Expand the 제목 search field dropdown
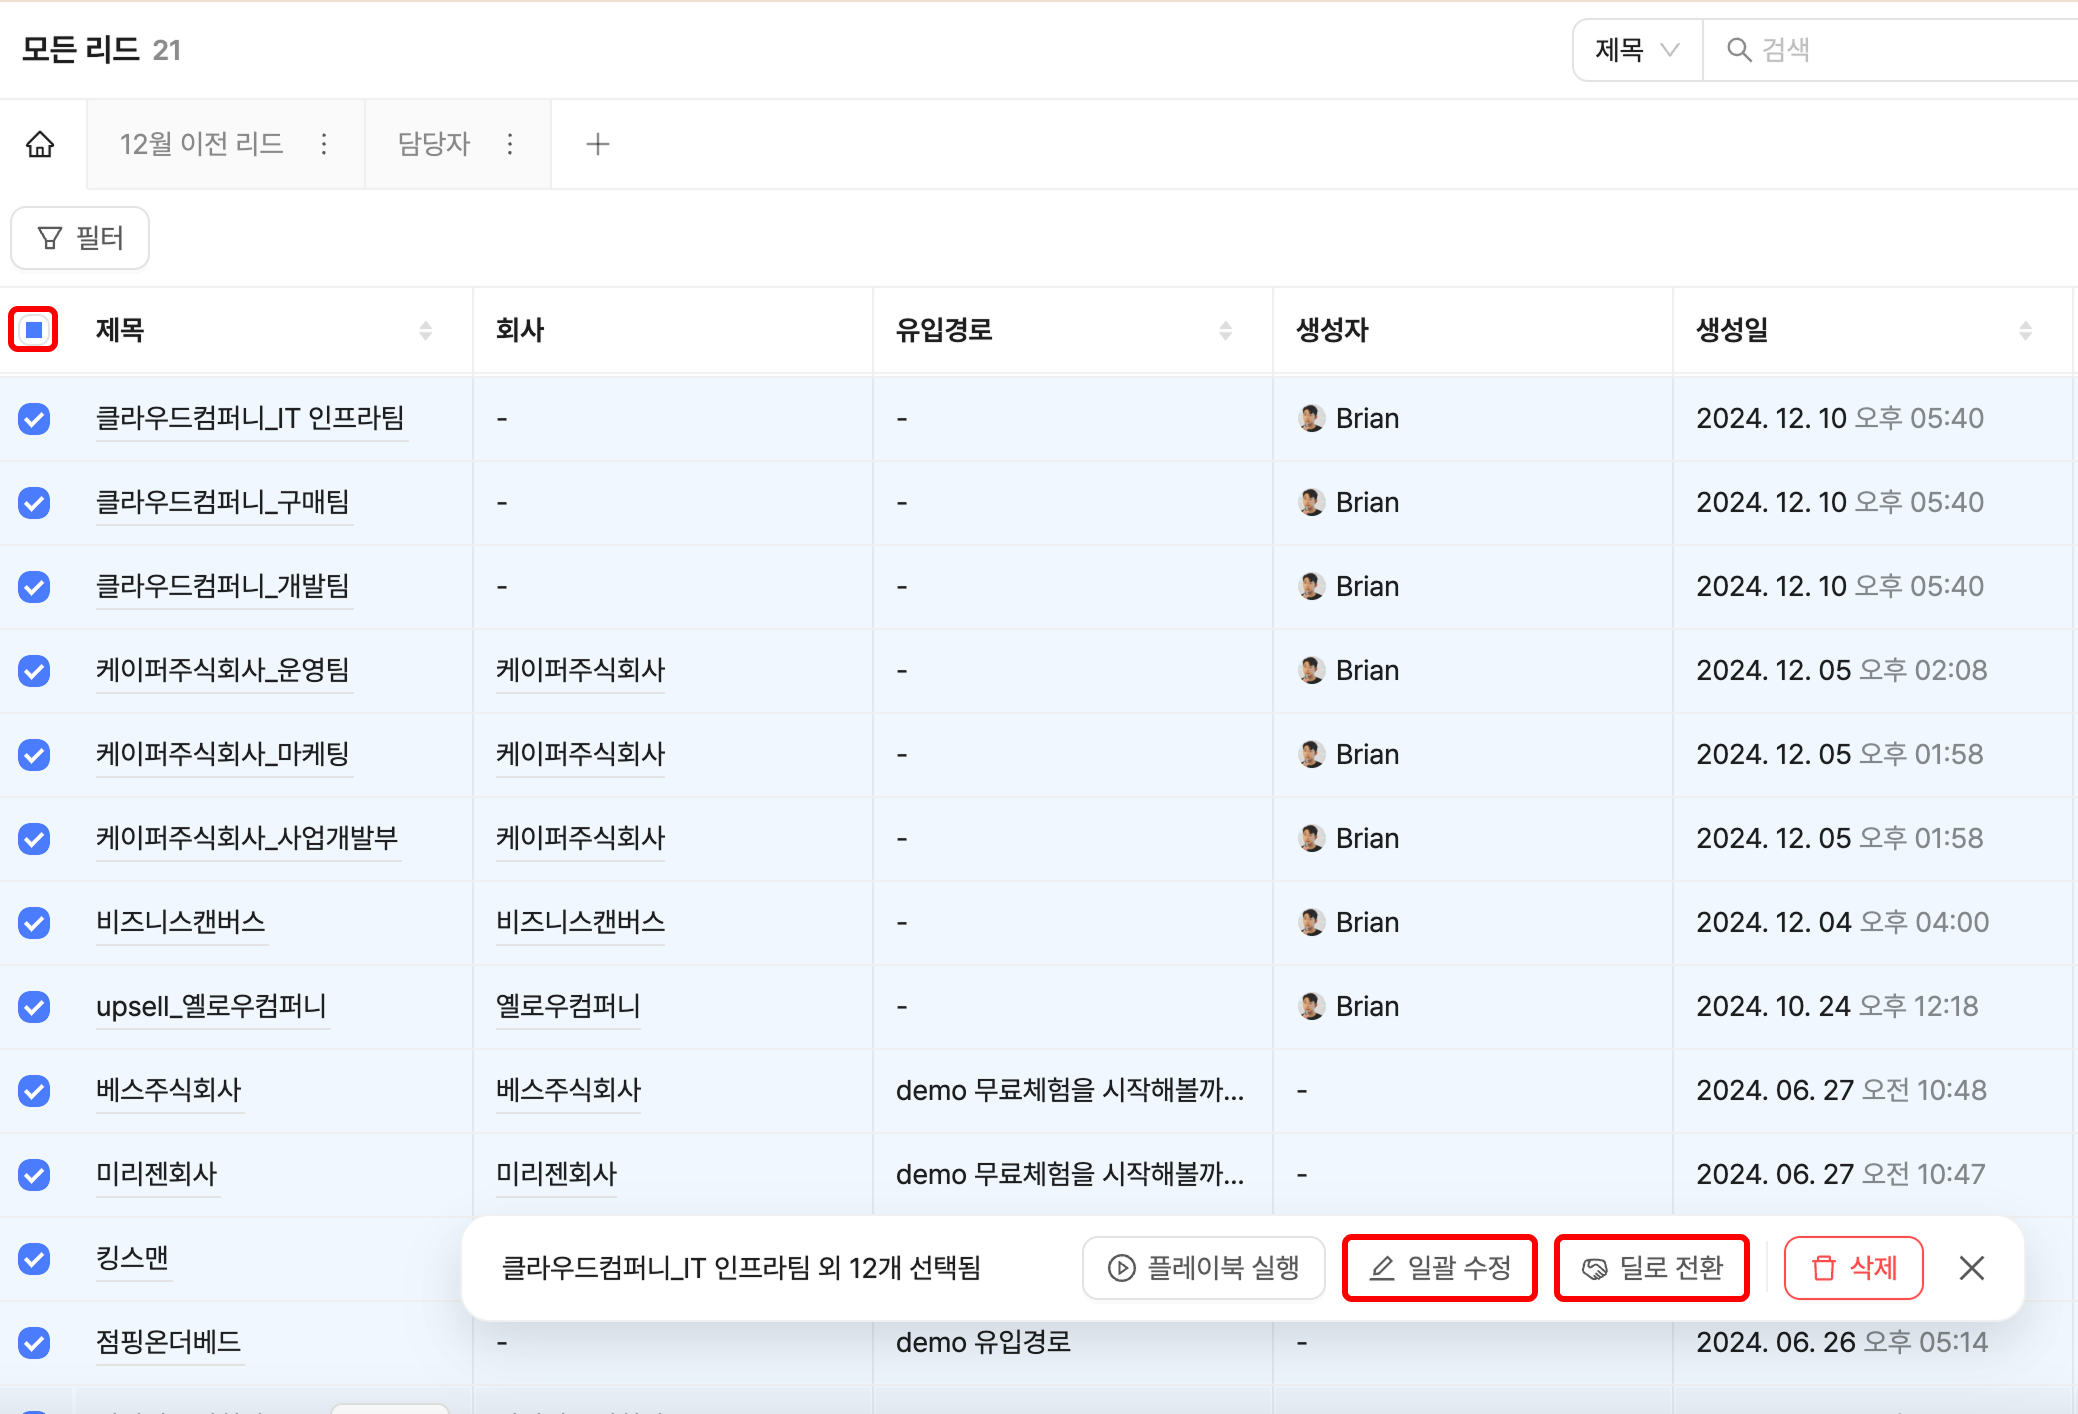Screen dimensions: 2078x1414 coord(1637,50)
